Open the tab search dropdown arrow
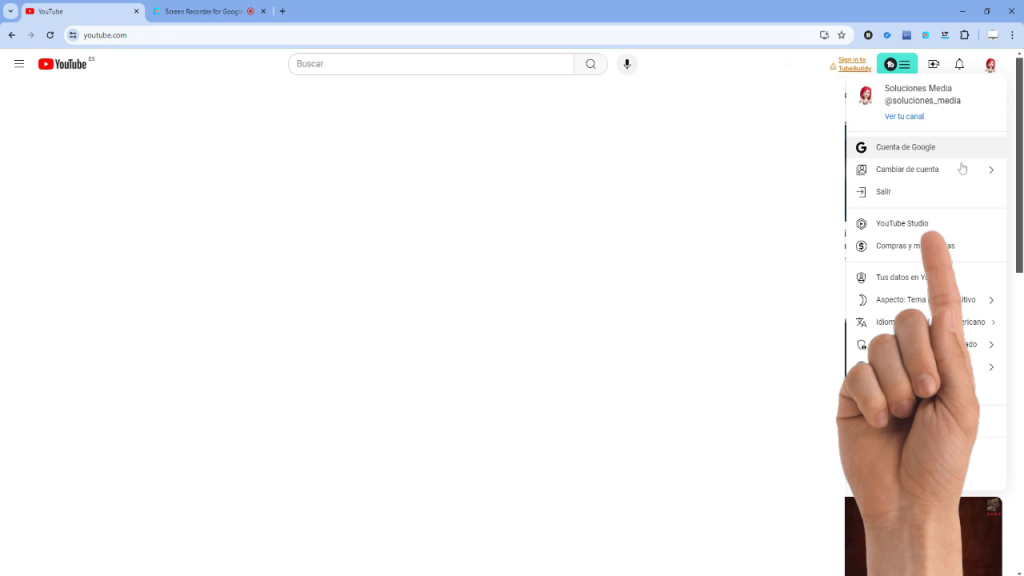This screenshot has height=576, width=1024. tap(10, 11)
